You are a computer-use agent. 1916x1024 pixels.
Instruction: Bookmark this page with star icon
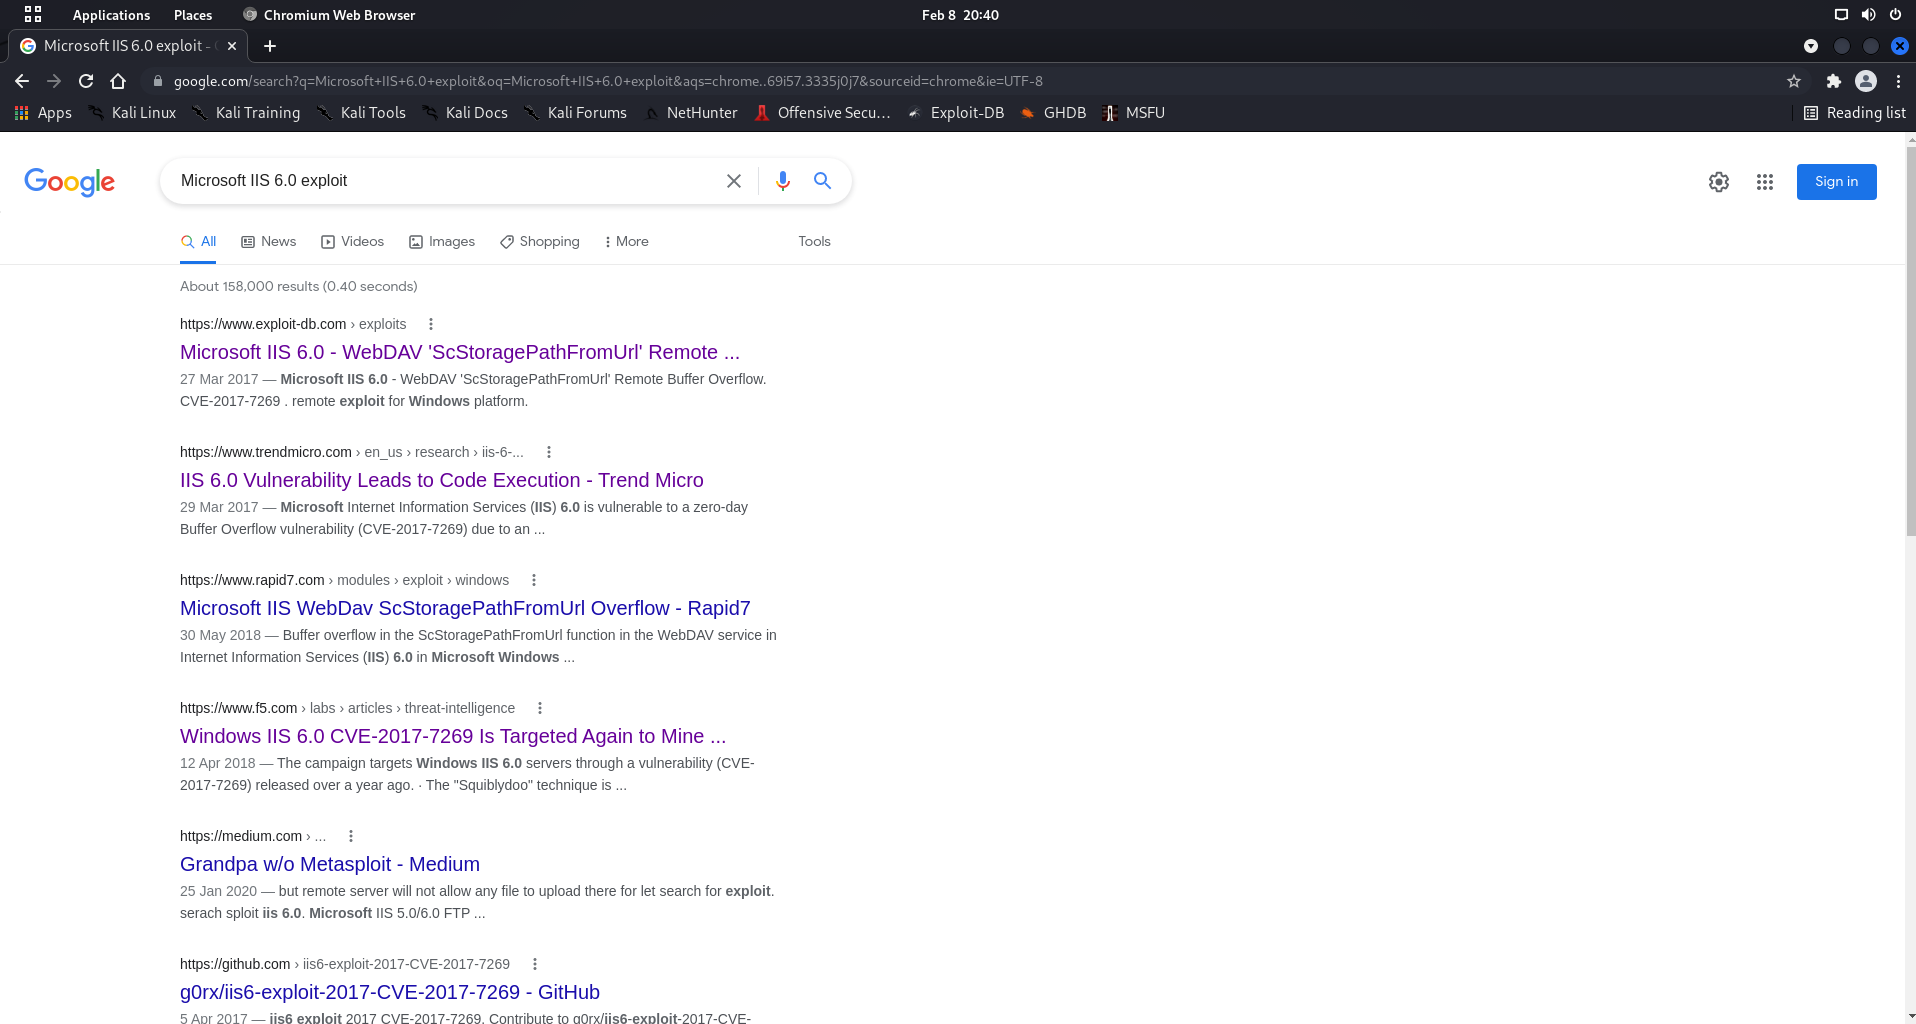click(x=1794, y=81)
